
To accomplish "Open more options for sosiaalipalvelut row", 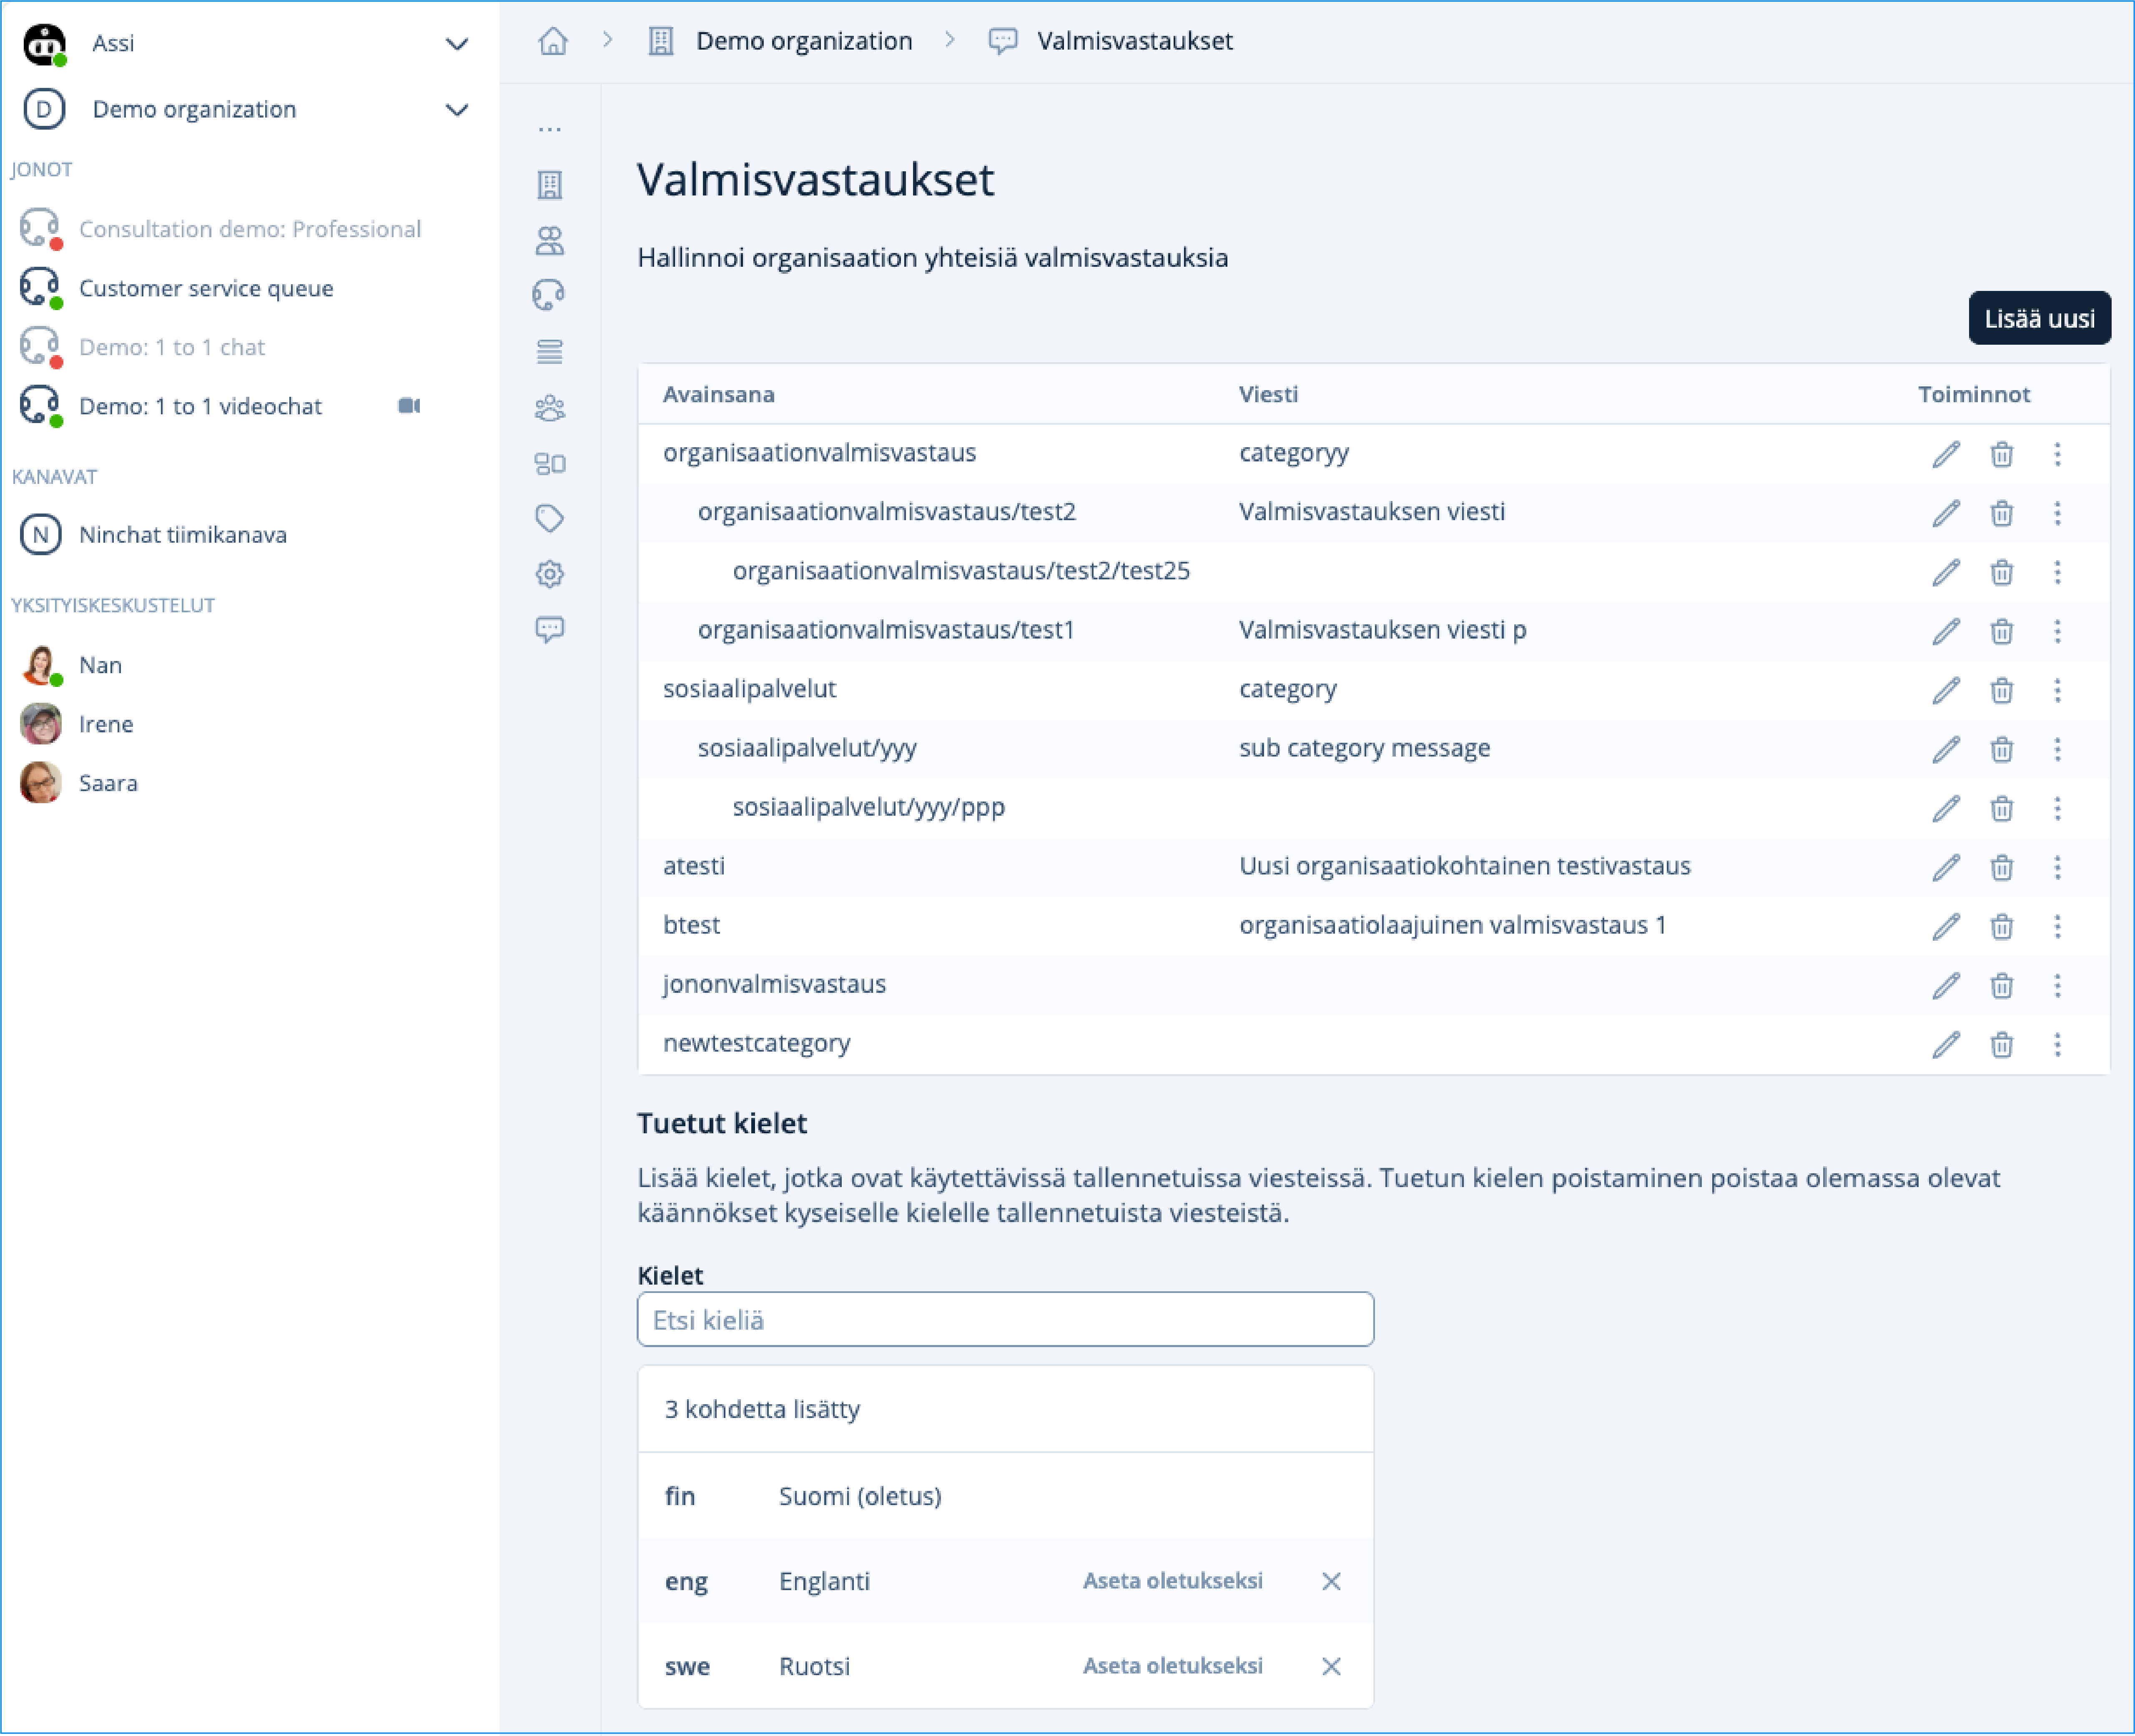I will [x=2057, y=690].
